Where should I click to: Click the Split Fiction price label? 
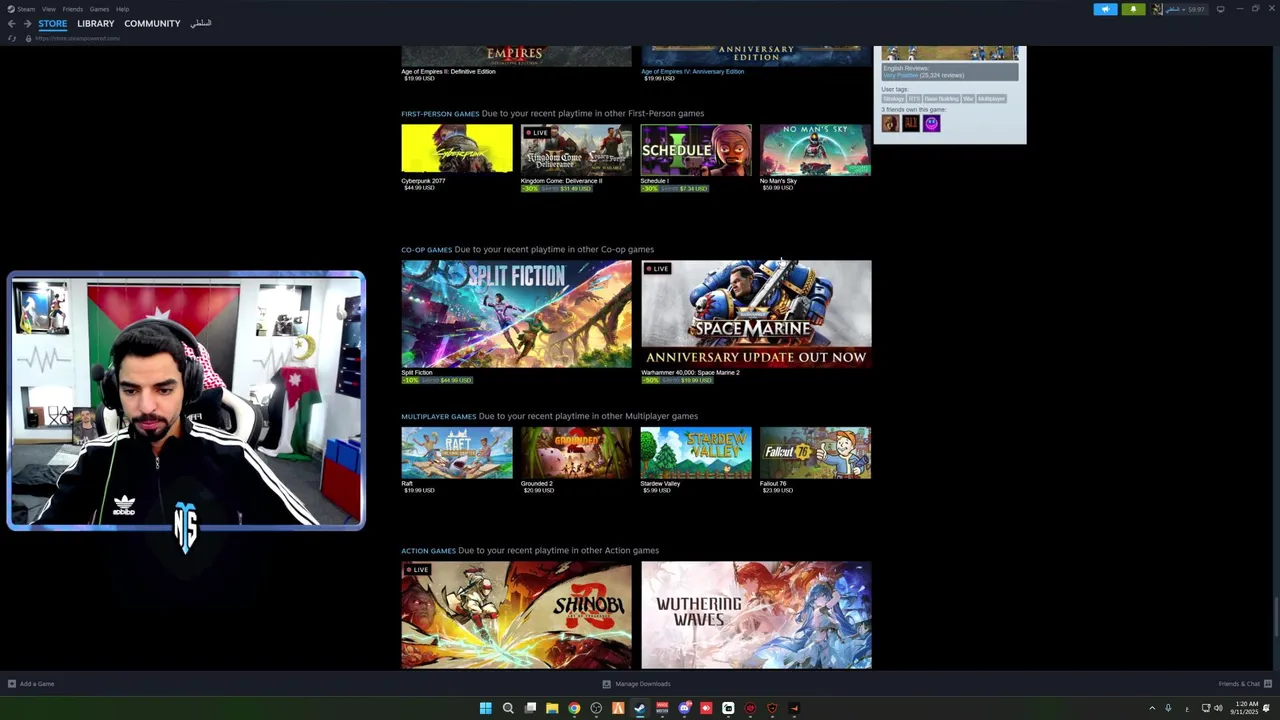[x=437, y=380]
